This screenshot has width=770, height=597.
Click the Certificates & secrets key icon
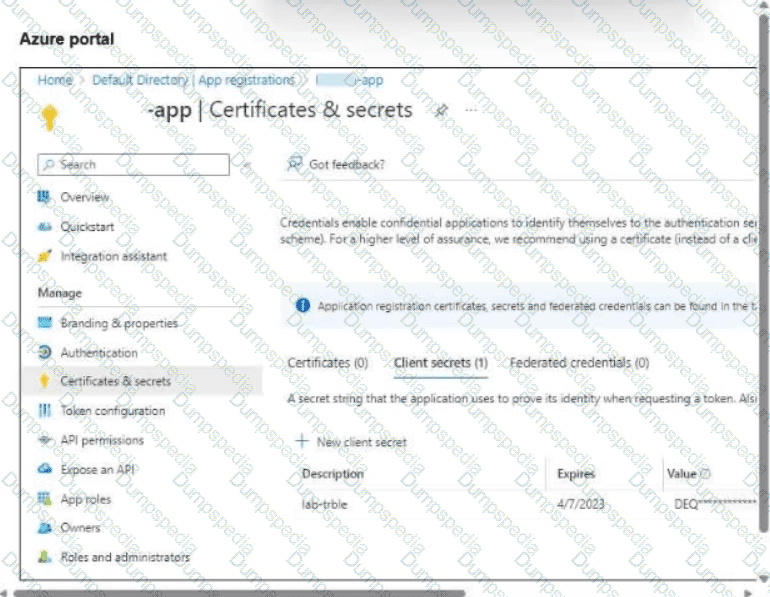point(44,381)
